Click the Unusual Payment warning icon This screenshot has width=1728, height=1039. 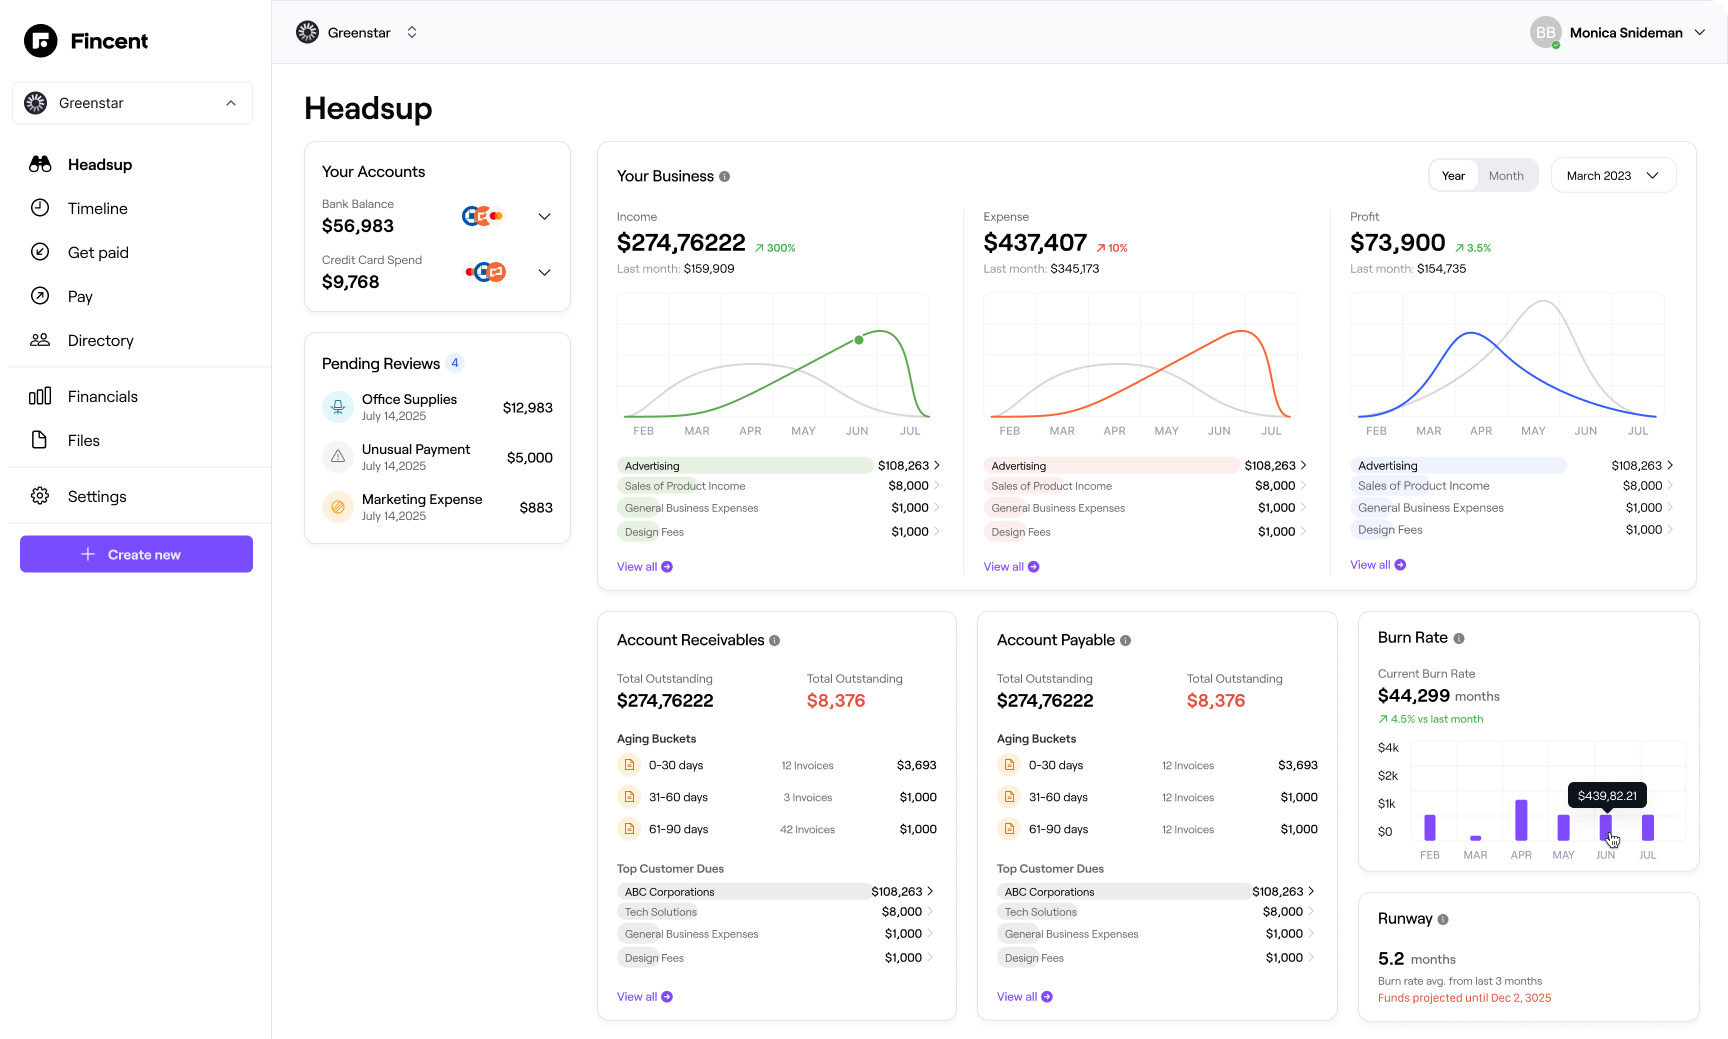pyautogui.click(x=338, y=456)
